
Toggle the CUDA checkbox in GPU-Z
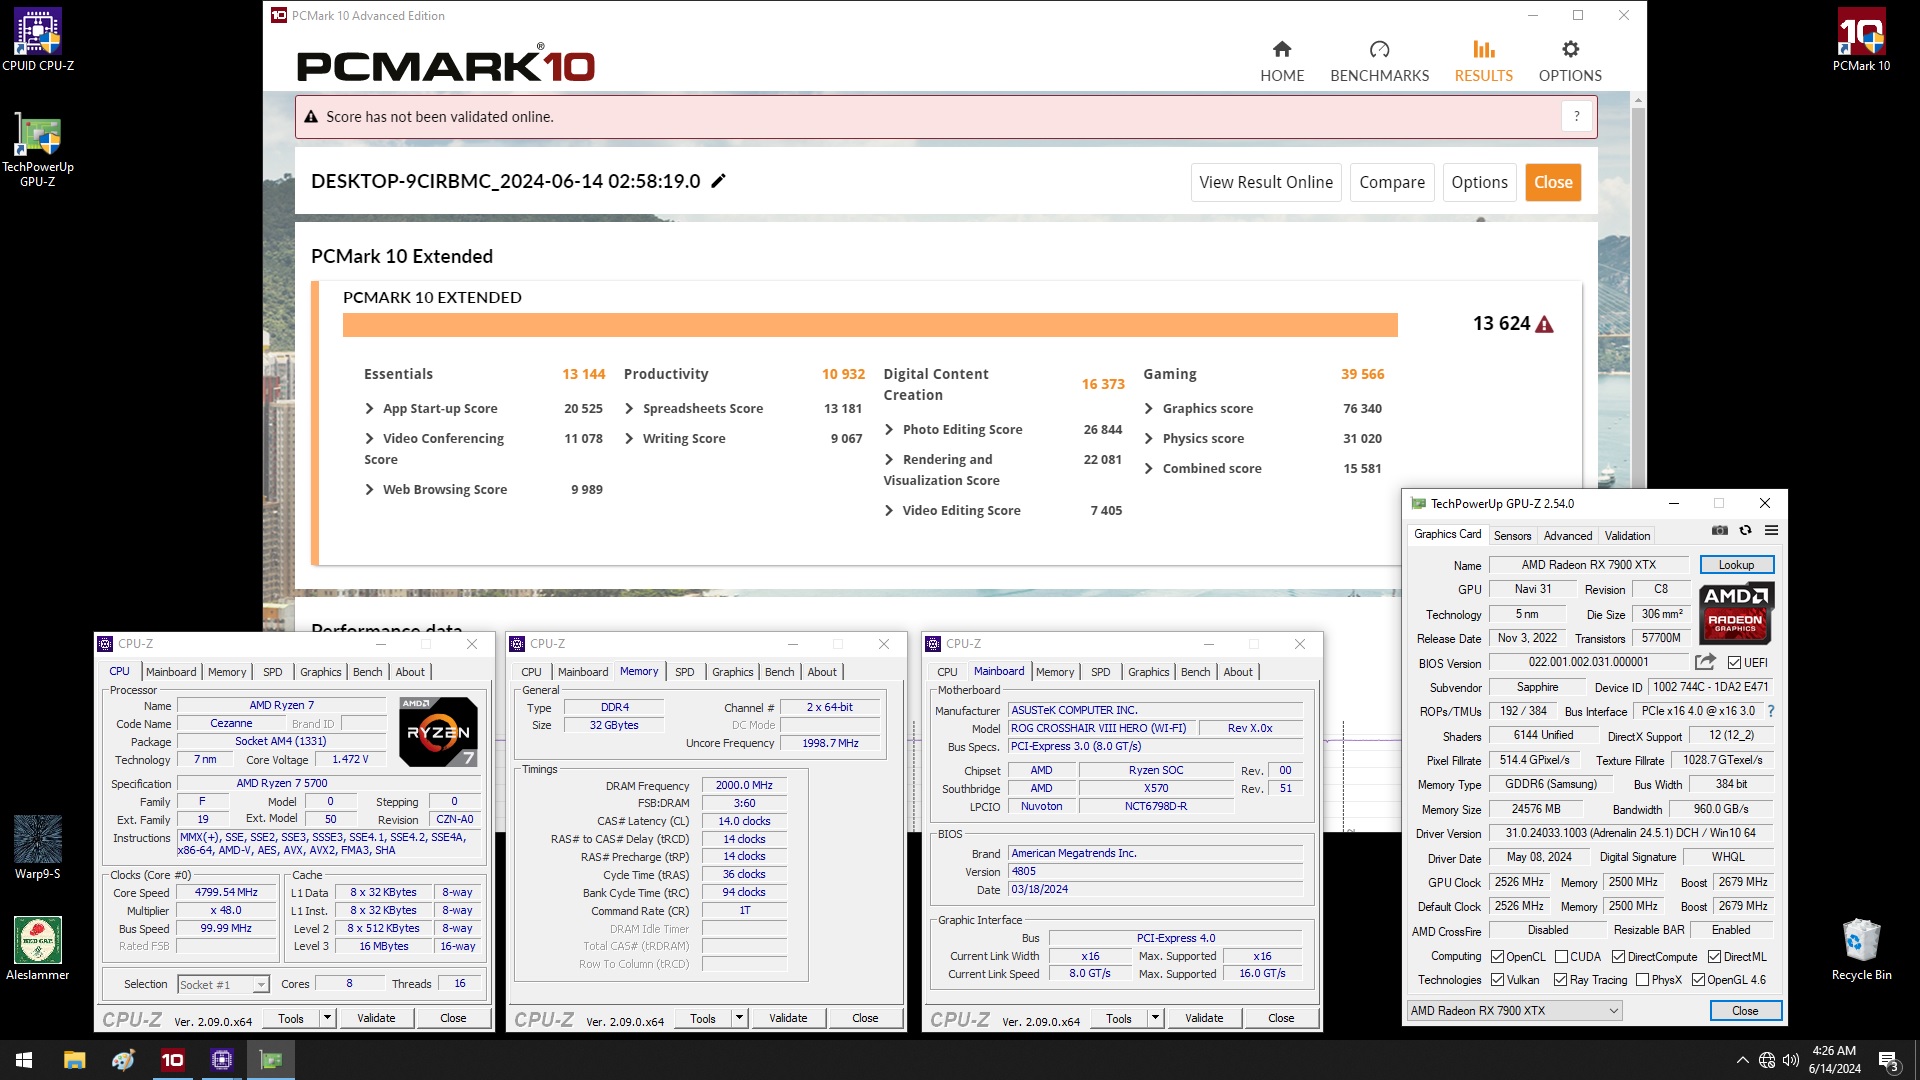[x=1561, y=957]
